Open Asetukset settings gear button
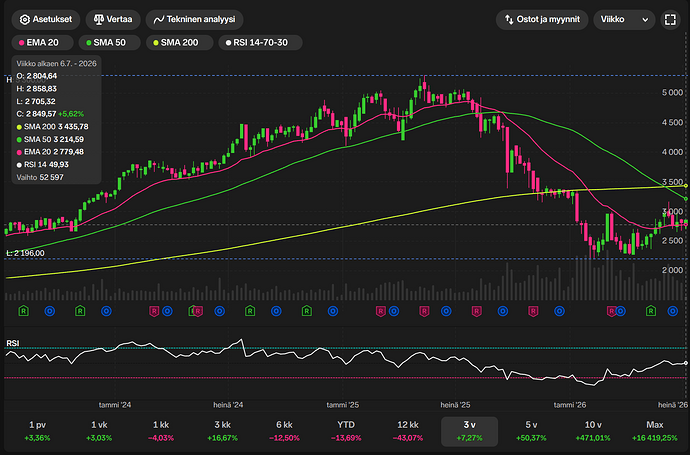The width and height of the screenshot is (690, 455). (x=46, y=20)
